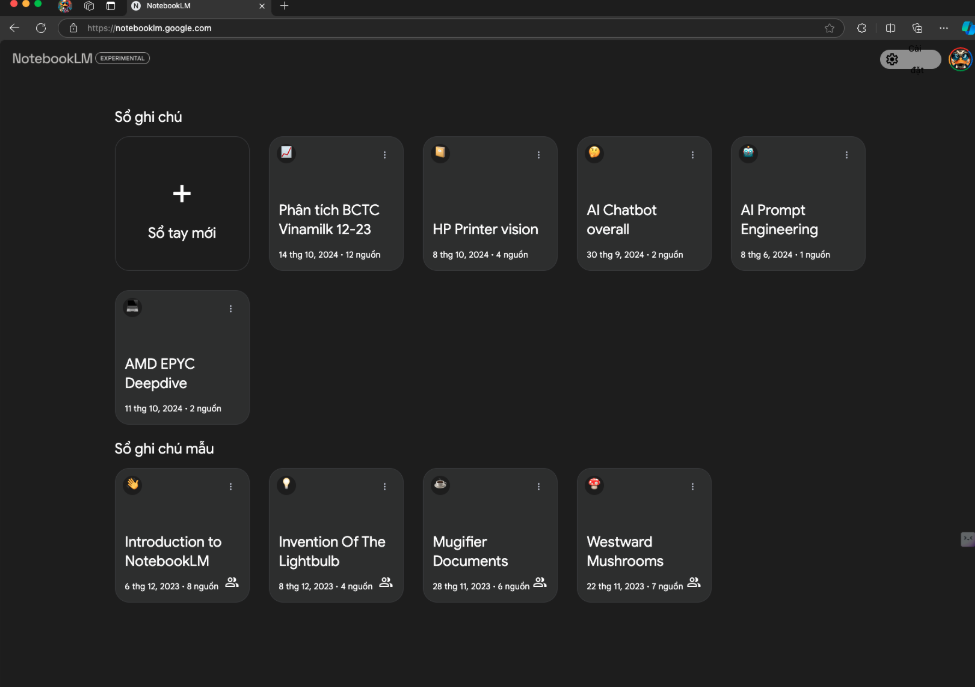Click the shared-people icon on Introduction to NotebookLM
Viewport: 975px width, 687px height.
[232, 583]
